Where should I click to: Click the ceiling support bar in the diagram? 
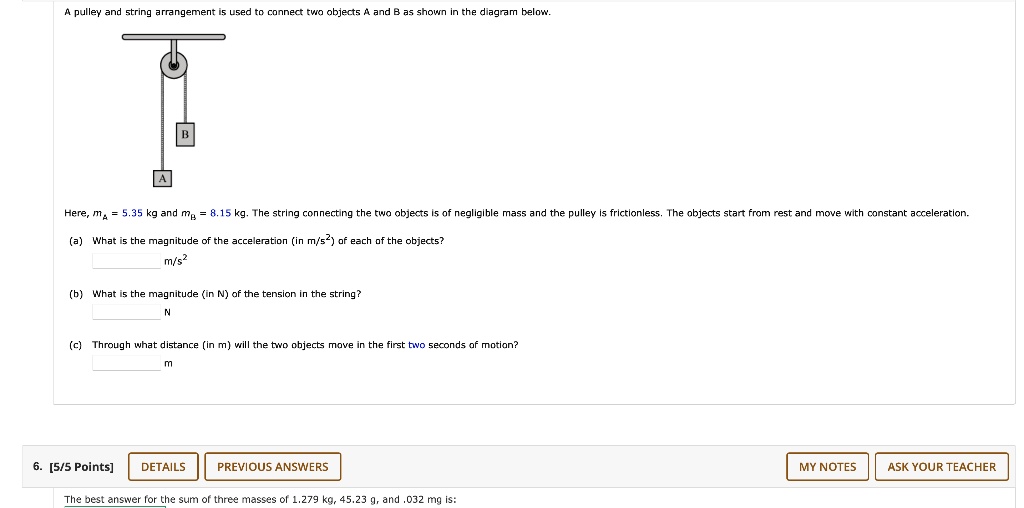(173, 38)
